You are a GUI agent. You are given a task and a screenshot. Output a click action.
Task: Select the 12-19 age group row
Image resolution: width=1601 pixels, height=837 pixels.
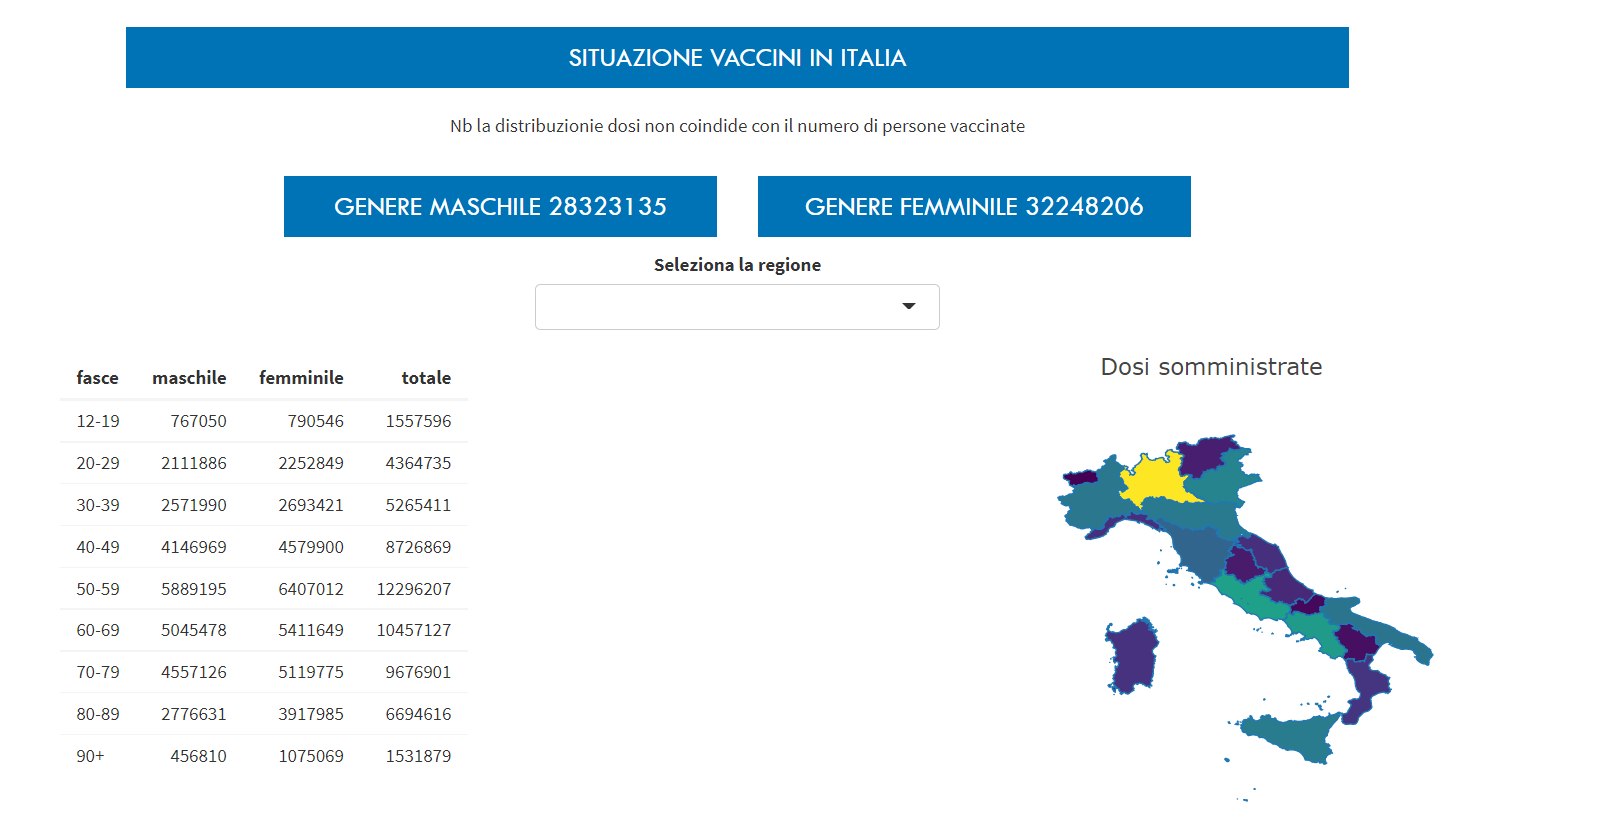pos(98,421)
